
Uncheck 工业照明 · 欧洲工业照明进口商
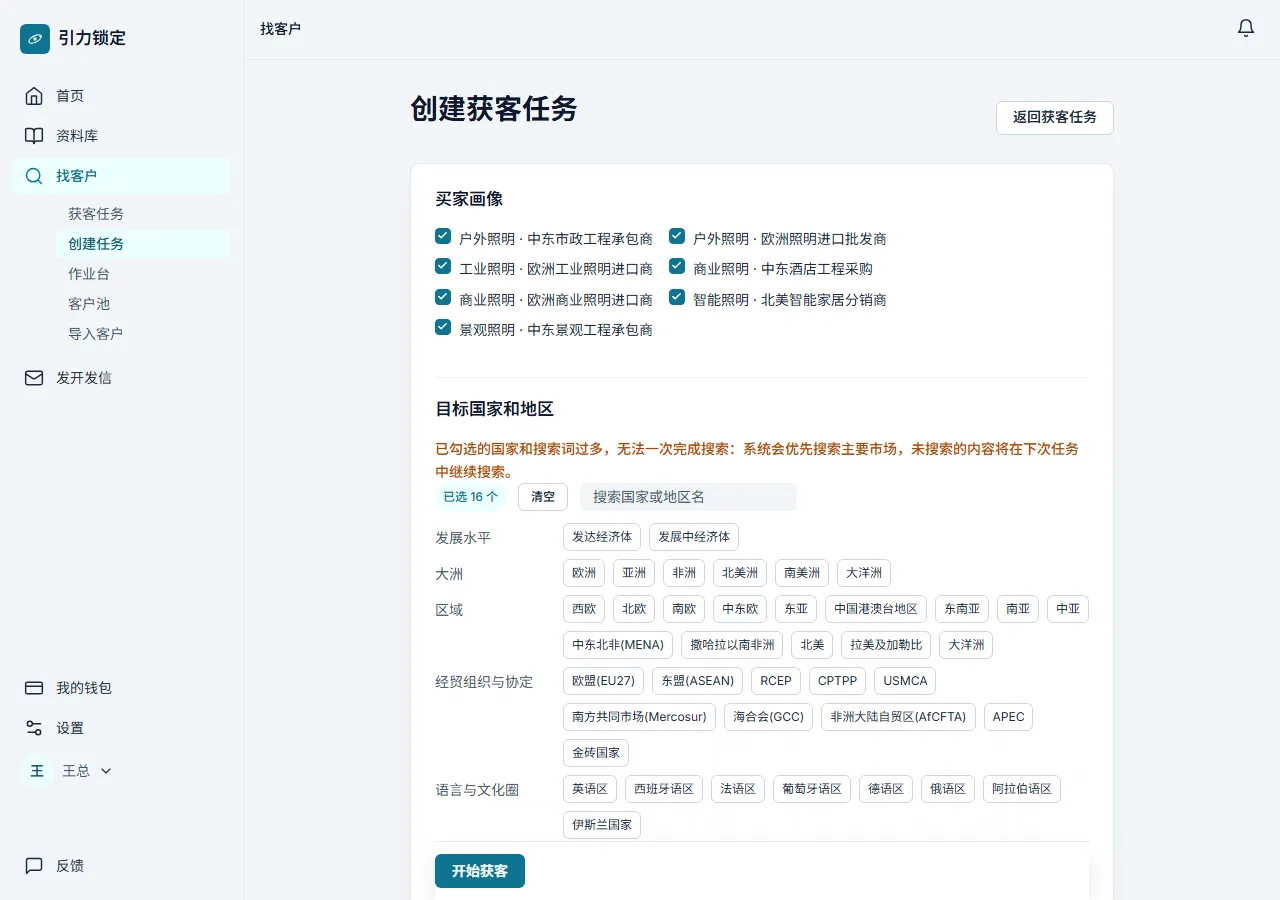point(443,266)
